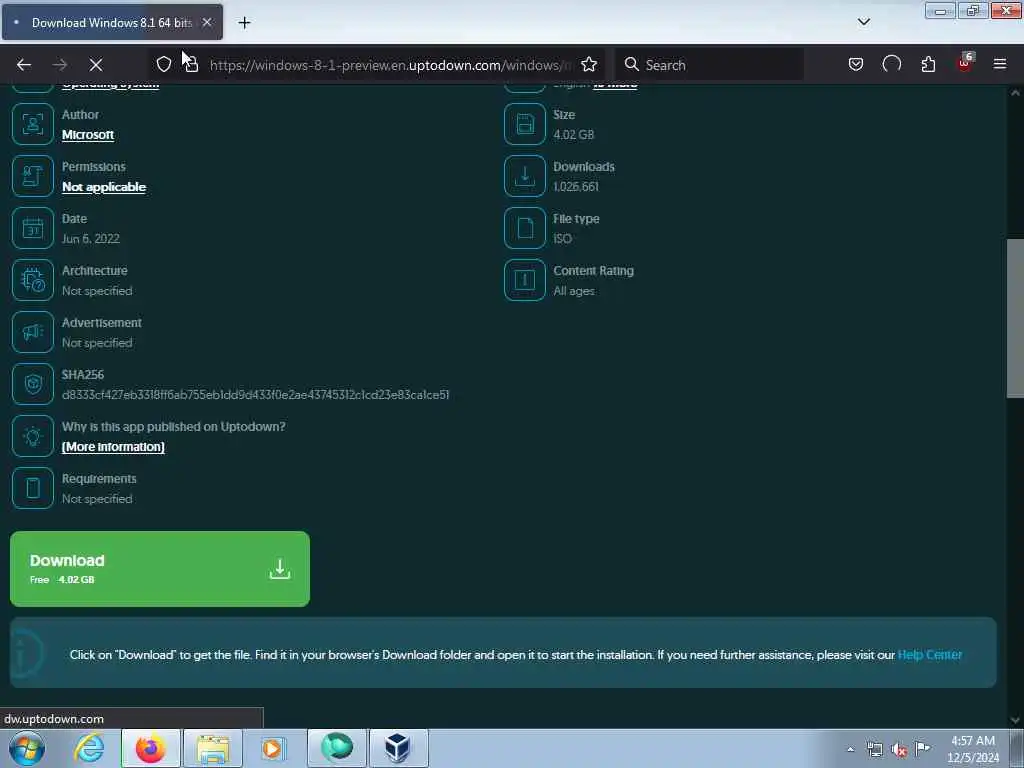This screenshot has width=1024, height=768.
Task: Open the uBlock extension icon with badge 6
Action: pos(965,63)
